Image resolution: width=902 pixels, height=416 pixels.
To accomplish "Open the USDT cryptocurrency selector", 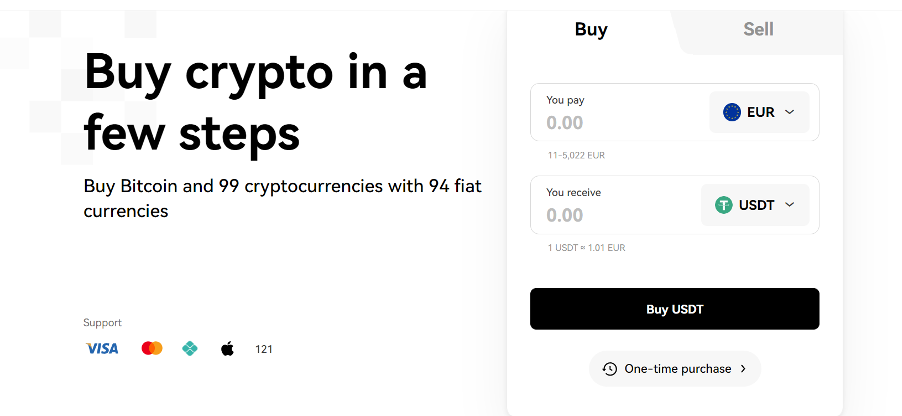I will click(x=755, y=205).
